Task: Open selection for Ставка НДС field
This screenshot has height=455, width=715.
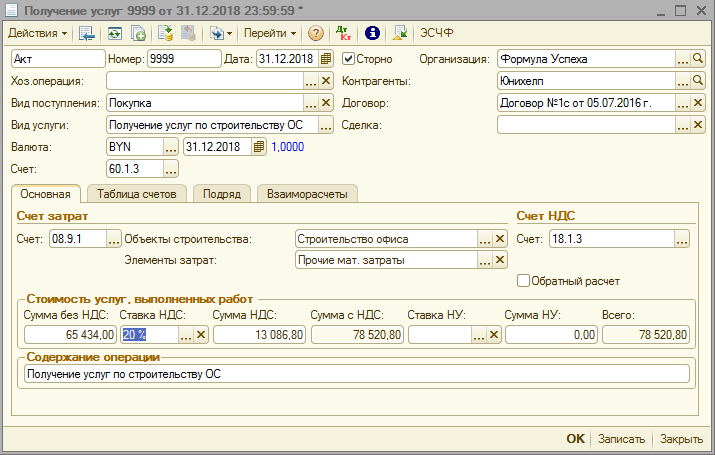Action: pos(184,335)
